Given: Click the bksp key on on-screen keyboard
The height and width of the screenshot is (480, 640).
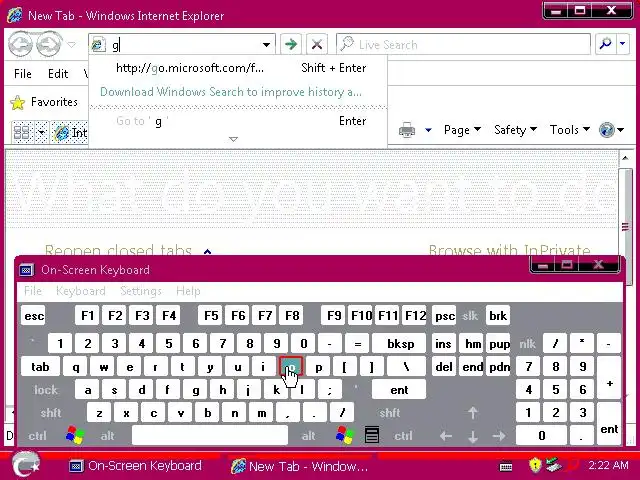Looking at the screenshot, I should [x=400, y=344].
